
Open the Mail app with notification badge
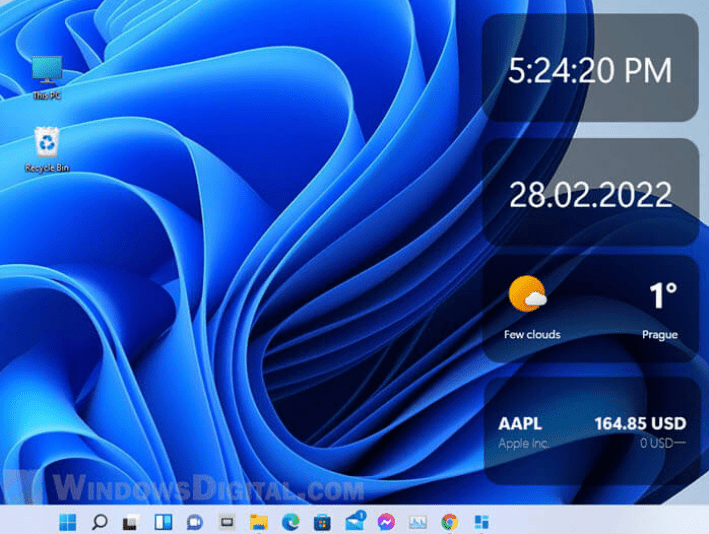354,521
